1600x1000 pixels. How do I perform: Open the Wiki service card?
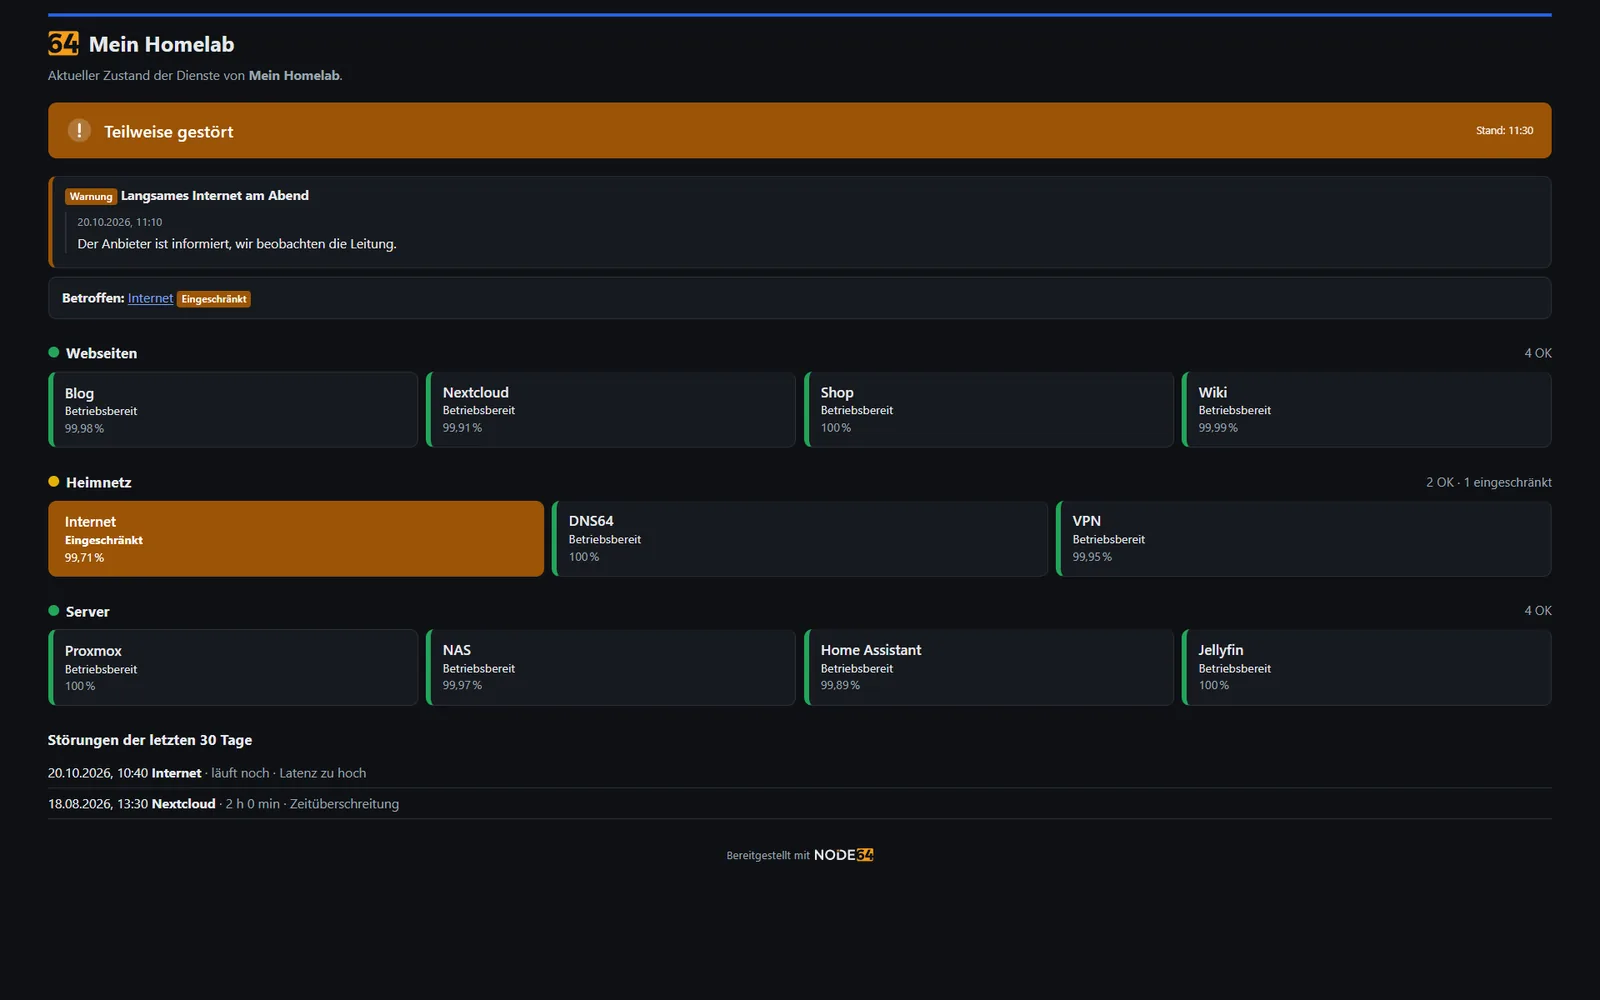[1367, 410]
